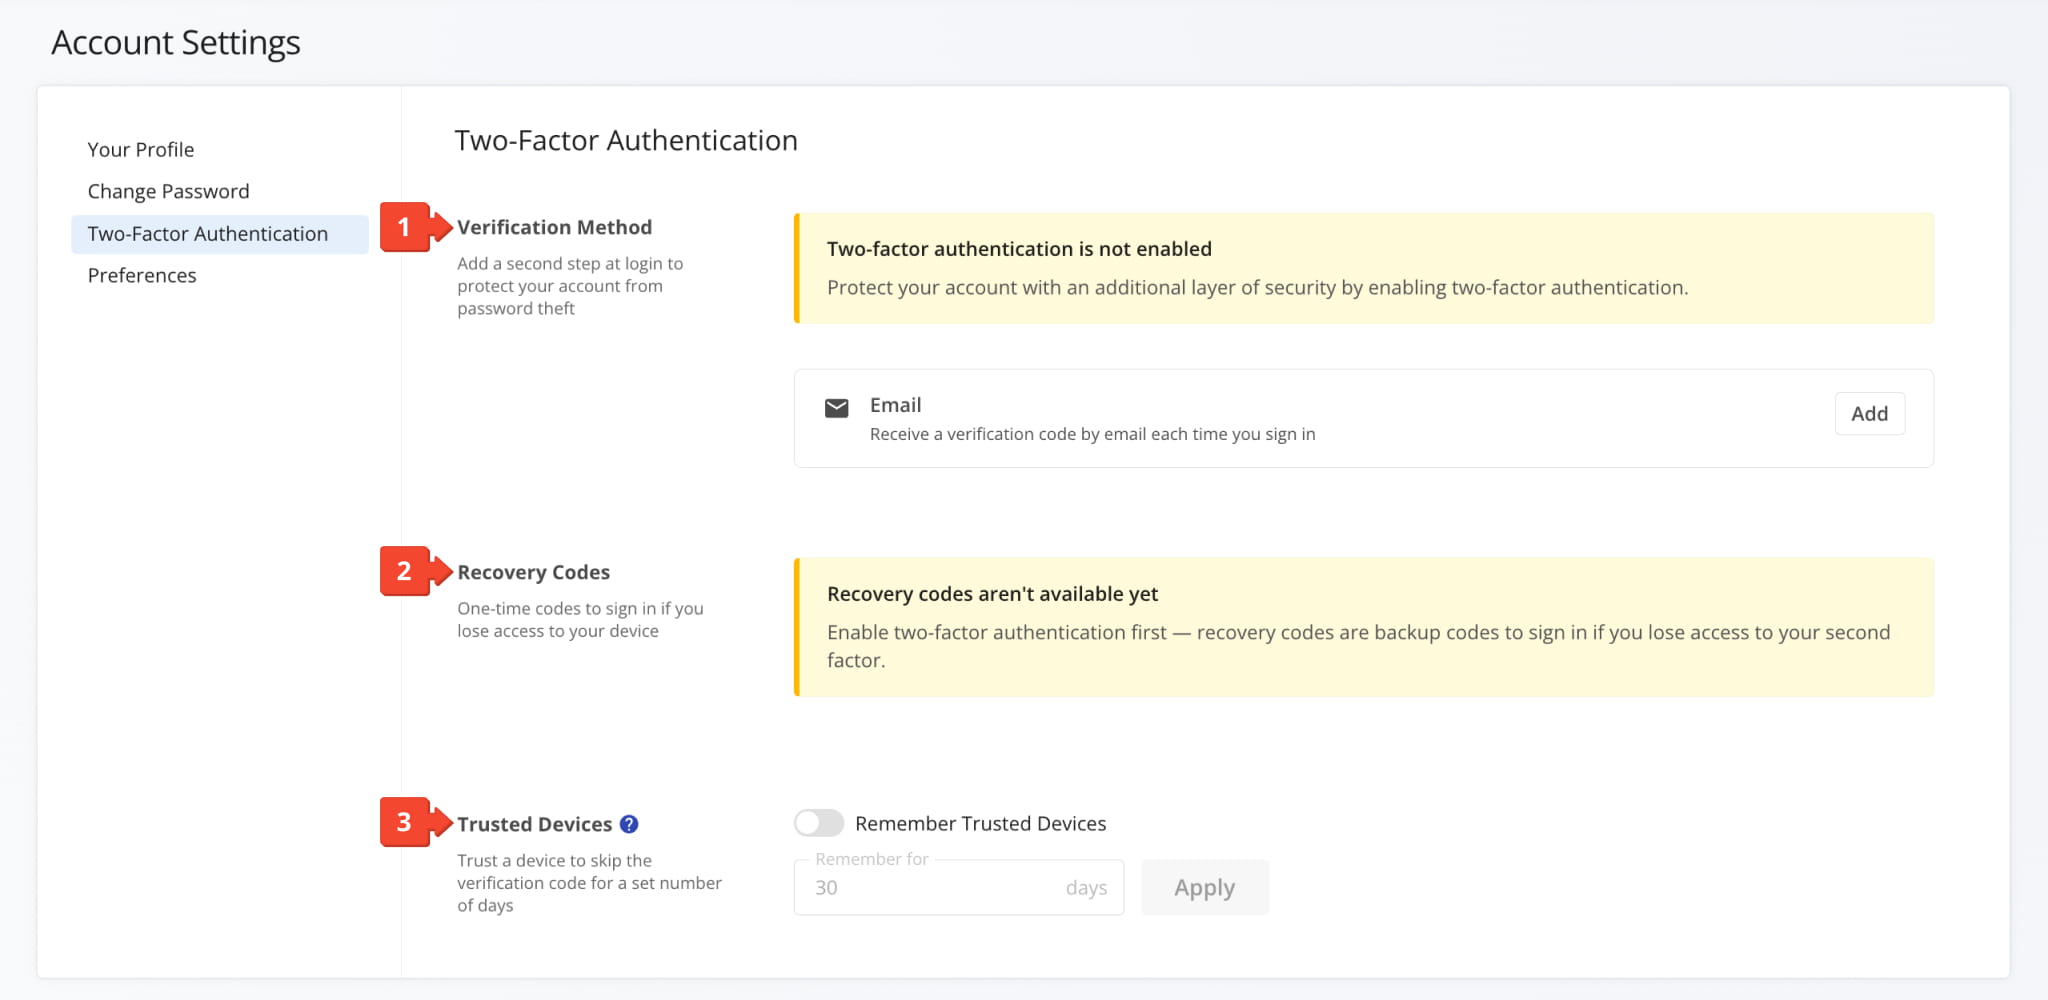The image size is (2048, 1000).
Task: Click the 'days' unit label in field
Action: [x=1086, y=888]
